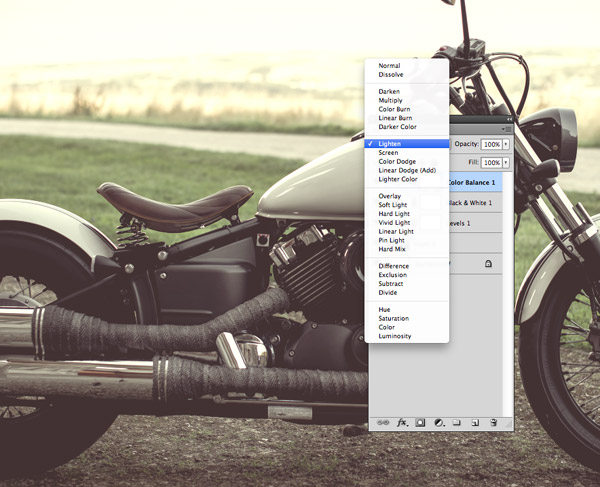Click the new layer icon
600x487 pixels.
[476, 423]
